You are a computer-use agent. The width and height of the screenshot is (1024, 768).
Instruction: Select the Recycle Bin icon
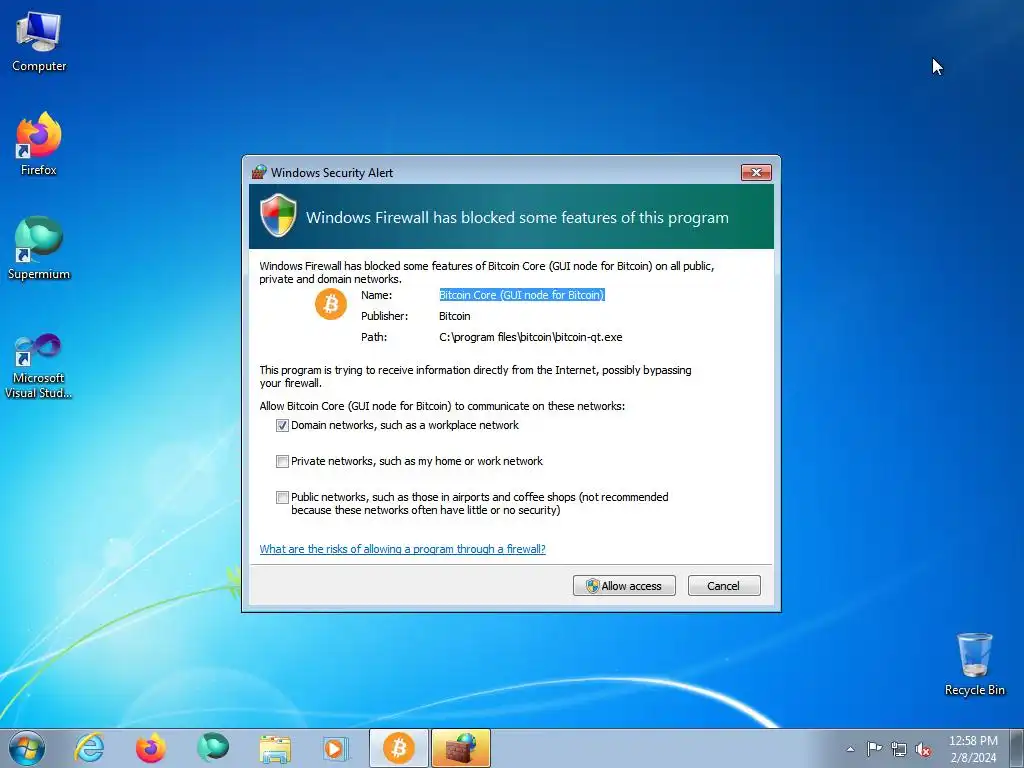tap(974, 664)
